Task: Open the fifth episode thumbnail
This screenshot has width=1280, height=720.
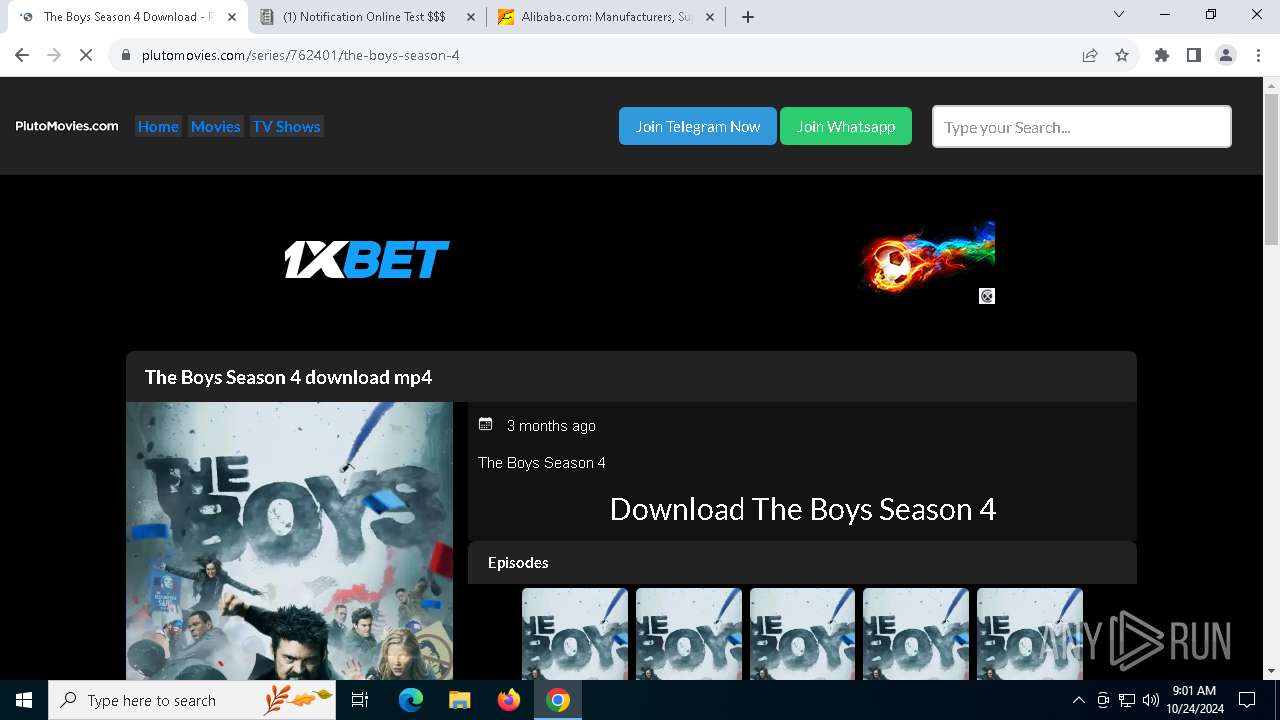Action: (1030, 634)
